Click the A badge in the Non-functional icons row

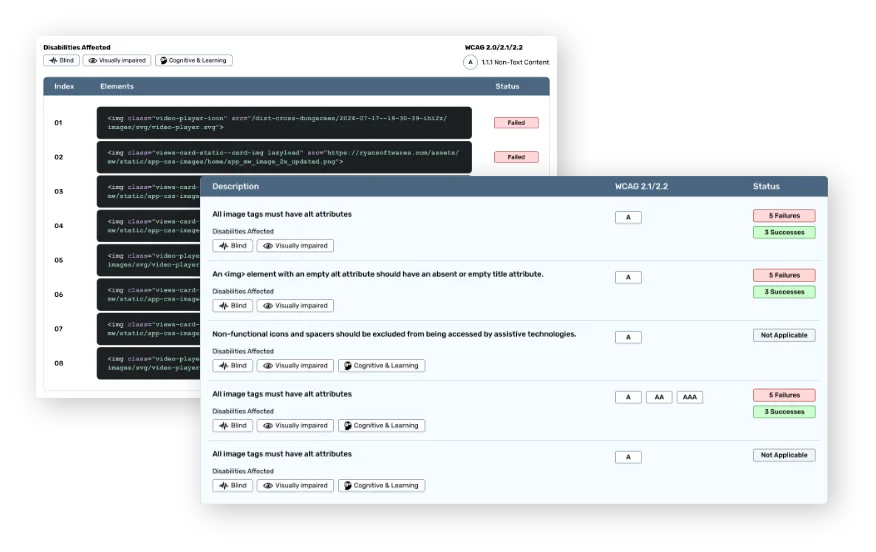pyautogui.click(x=628, y=337)
